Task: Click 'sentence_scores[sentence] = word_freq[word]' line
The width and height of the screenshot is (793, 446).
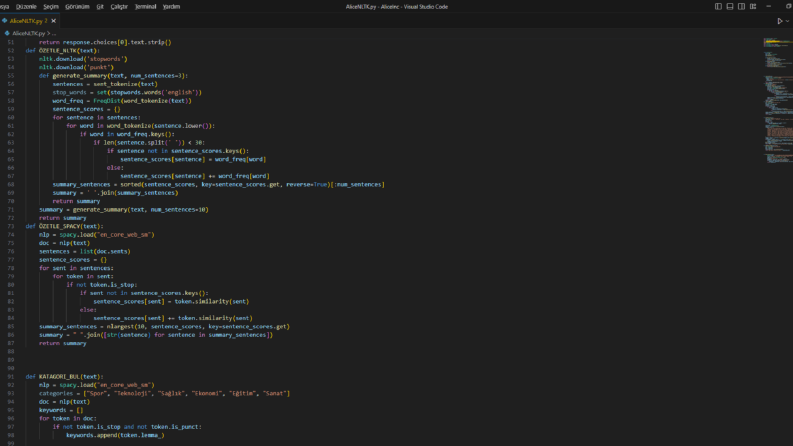Action: tap(193, 159)
